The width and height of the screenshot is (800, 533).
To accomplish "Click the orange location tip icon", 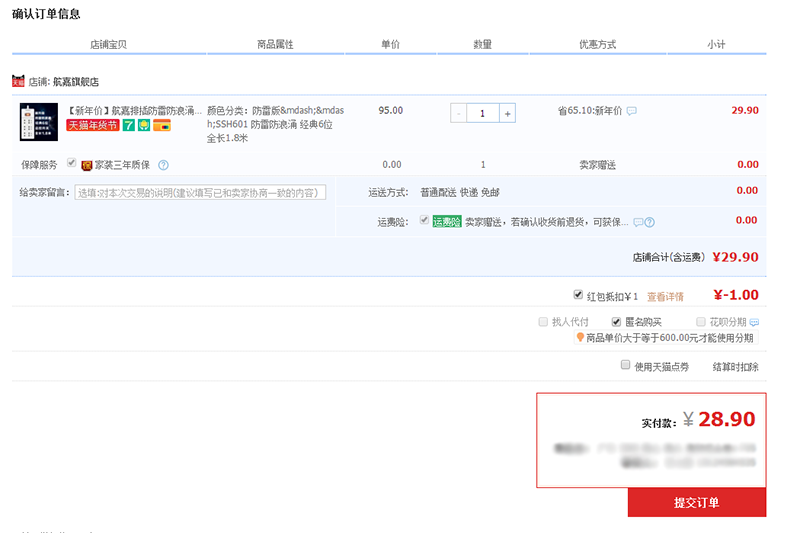I will point(580,337).
